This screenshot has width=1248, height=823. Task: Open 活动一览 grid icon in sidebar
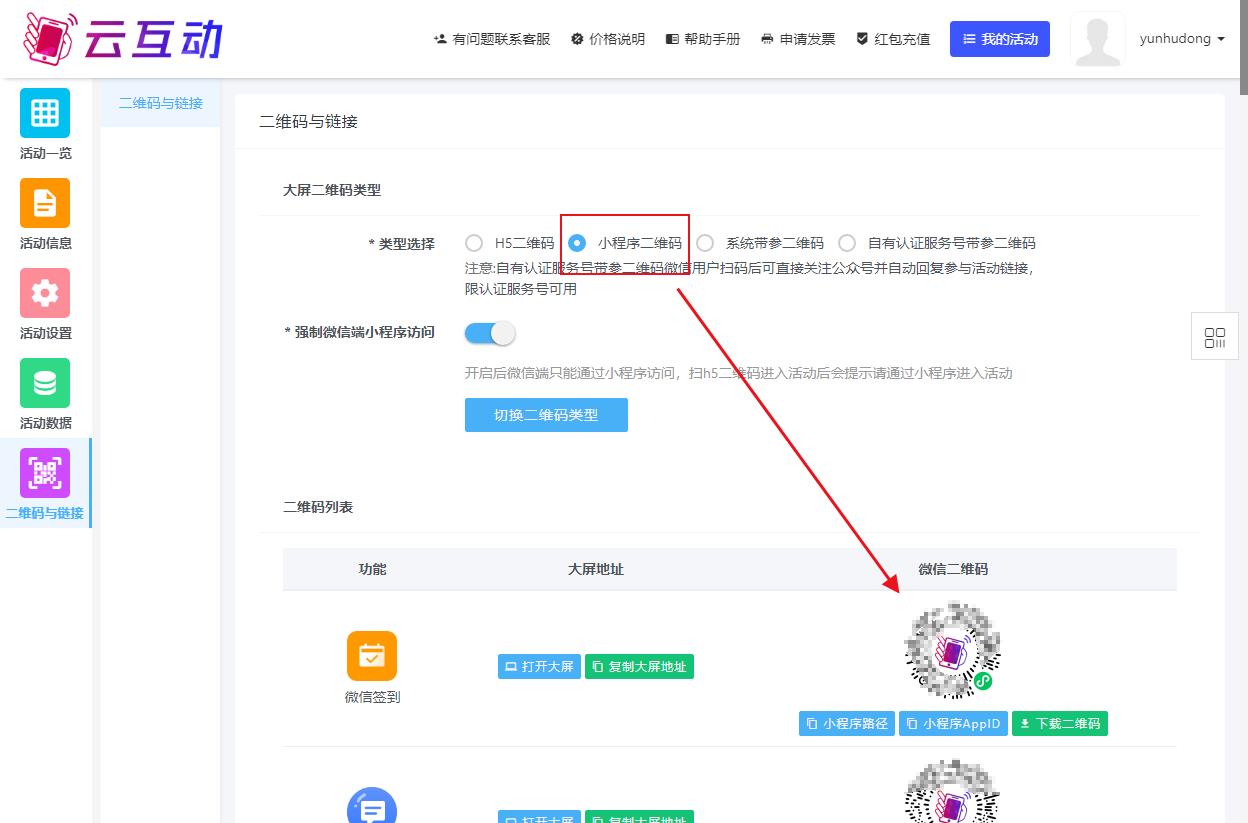click(45, 113)
